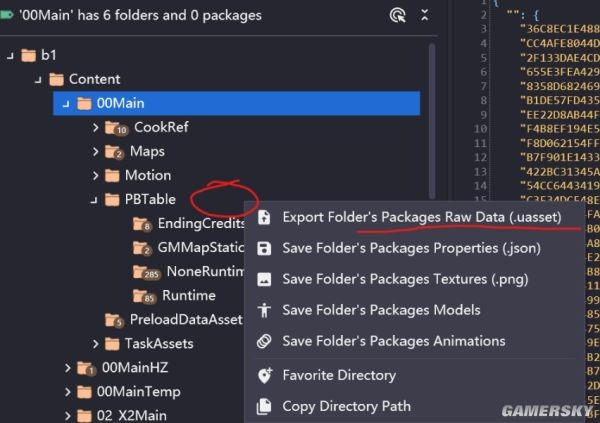Screen dimensions: 600x423
Task: Expand the 00MainHZ folder
Action: tap(67, 368)
